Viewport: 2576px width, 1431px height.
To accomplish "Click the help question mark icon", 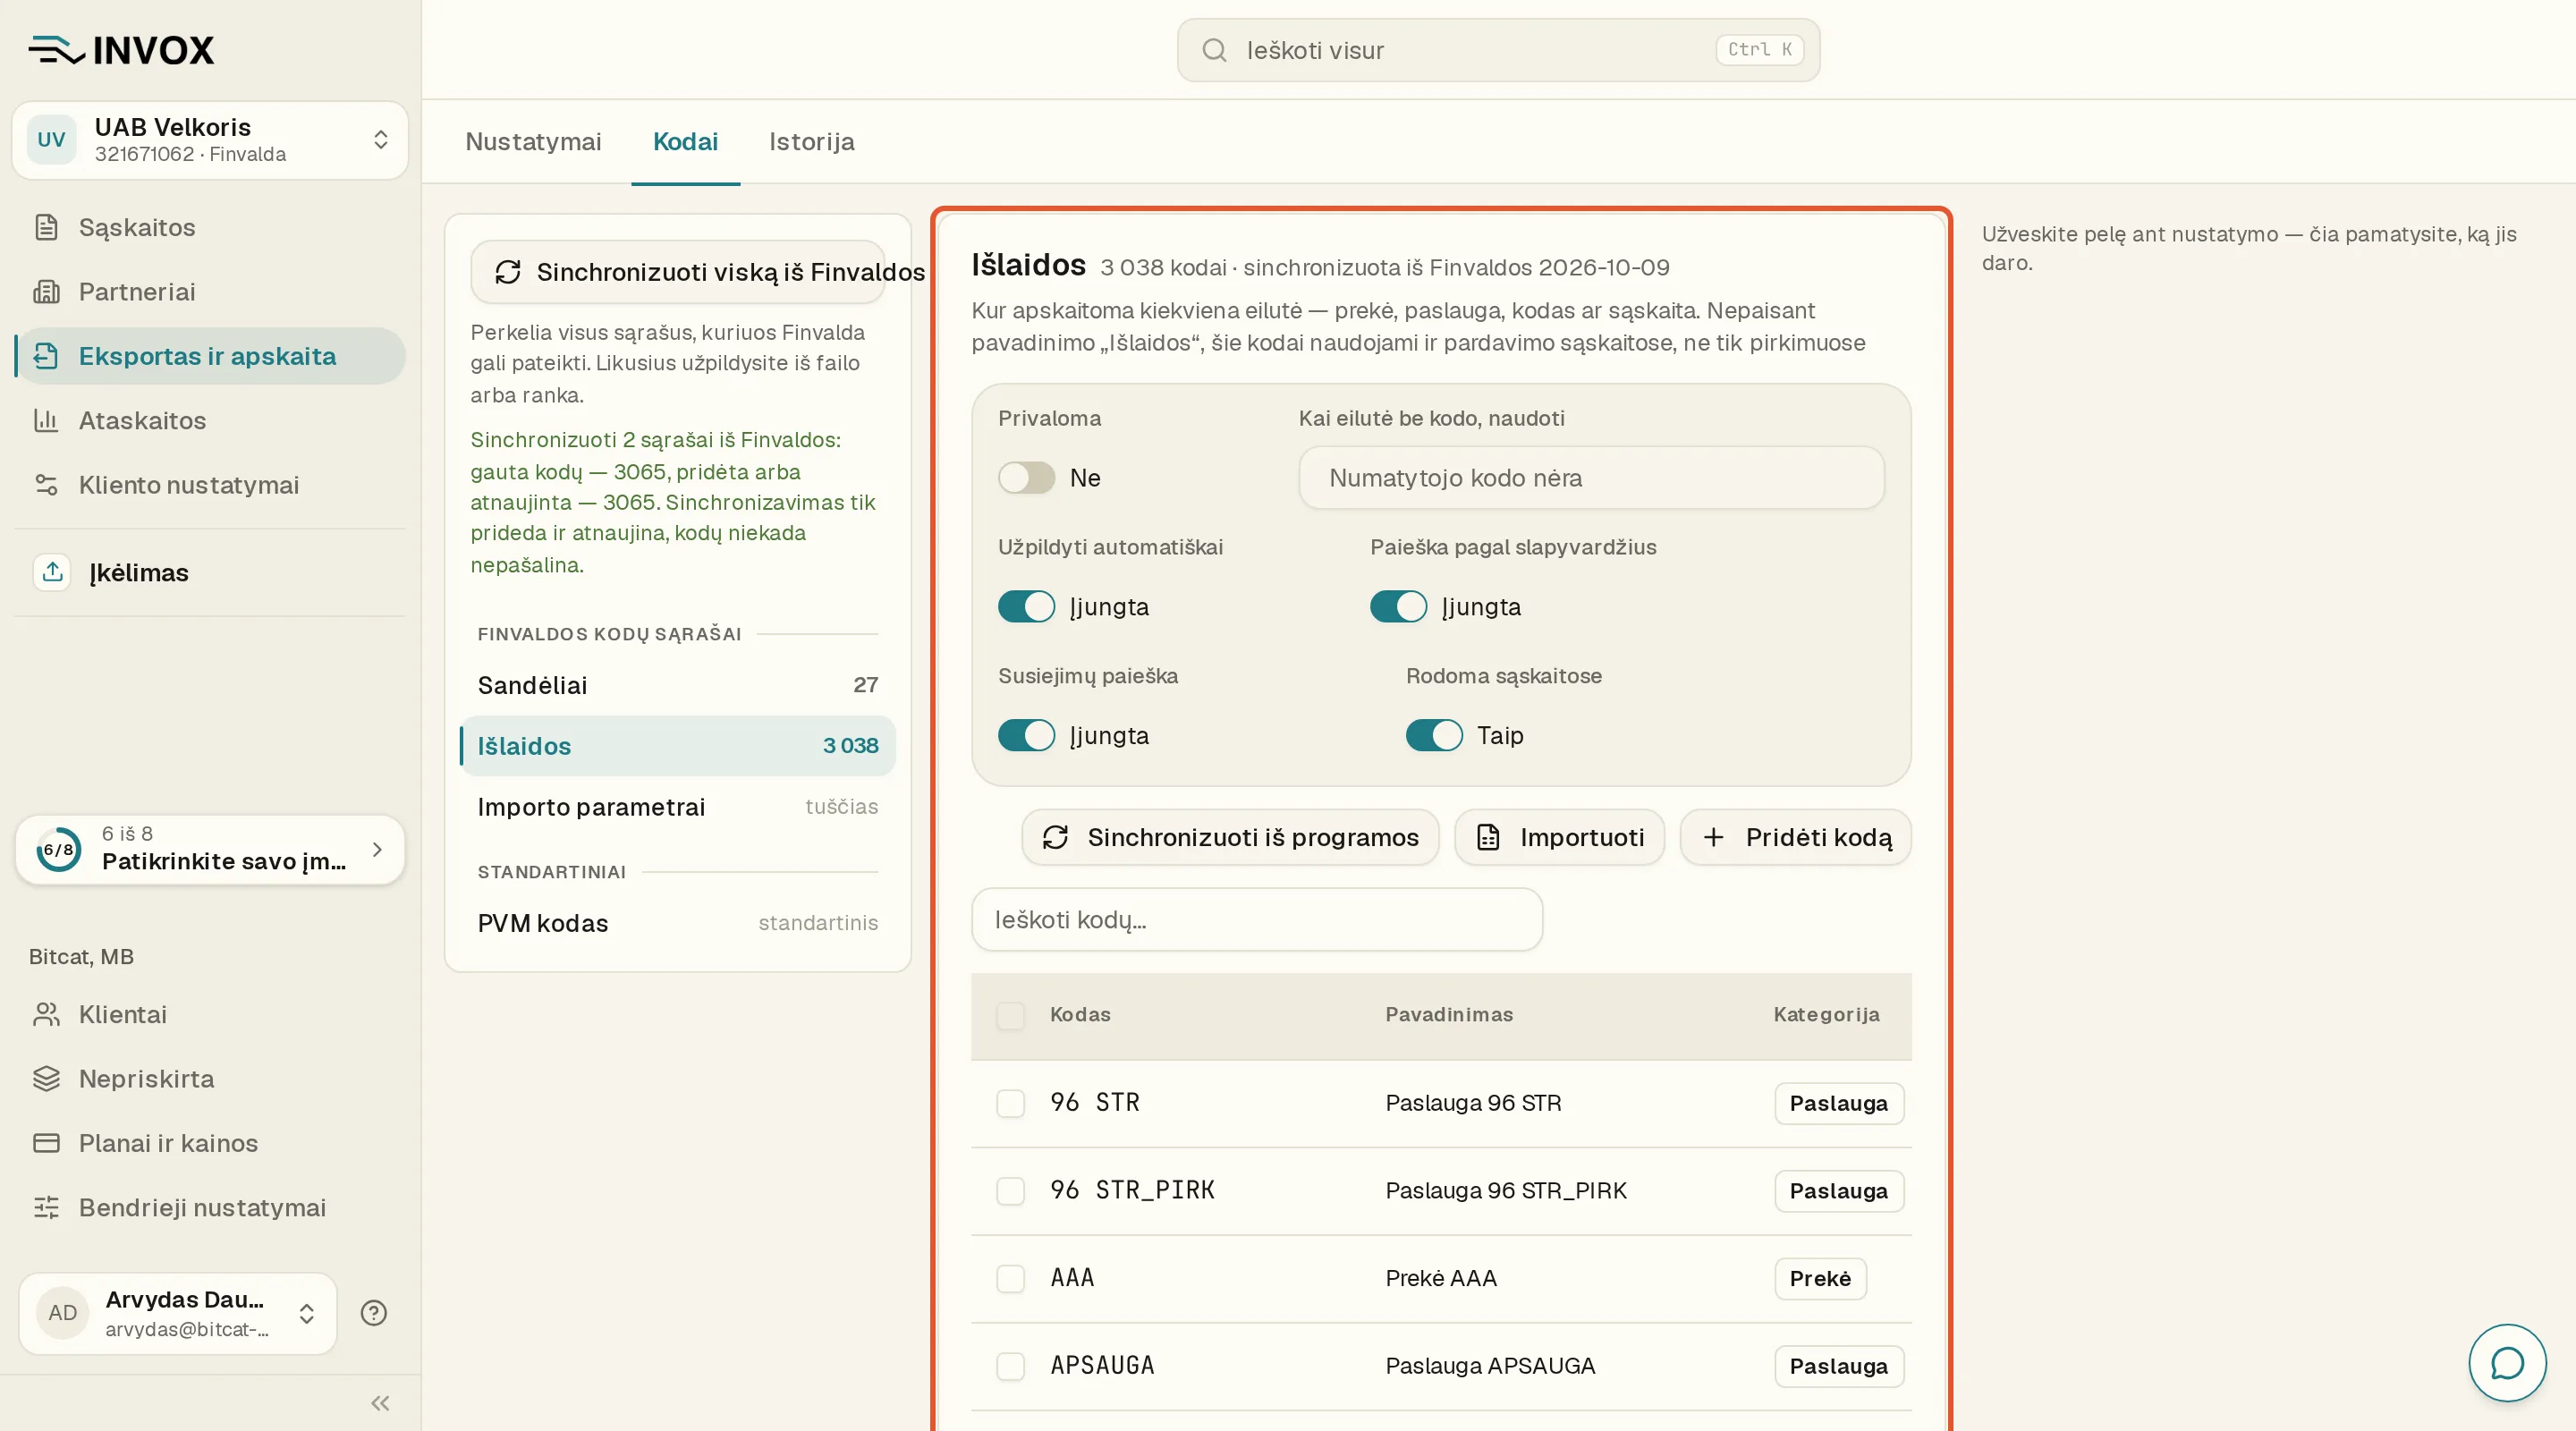I will 374,1313.
